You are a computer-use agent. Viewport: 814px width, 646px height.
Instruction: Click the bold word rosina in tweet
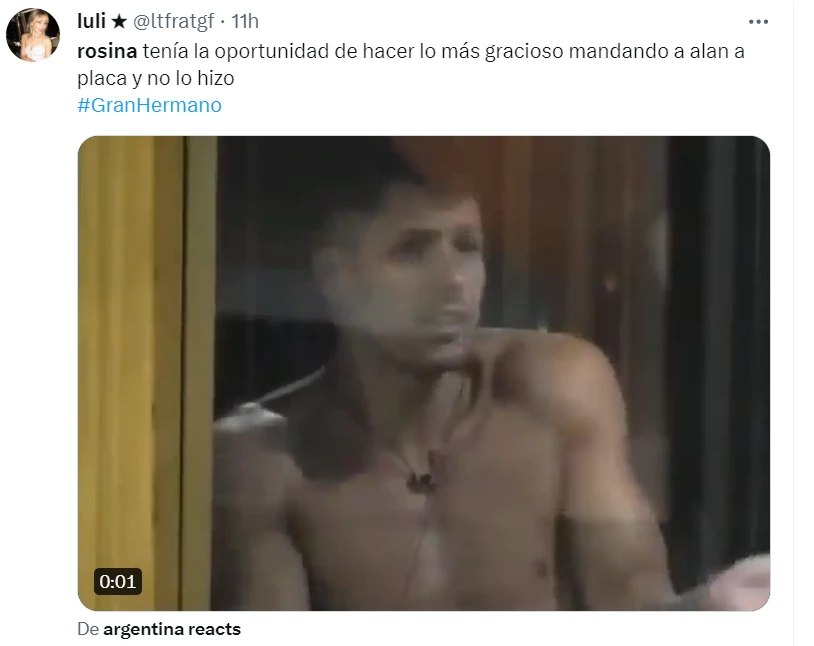coord(107,51)
